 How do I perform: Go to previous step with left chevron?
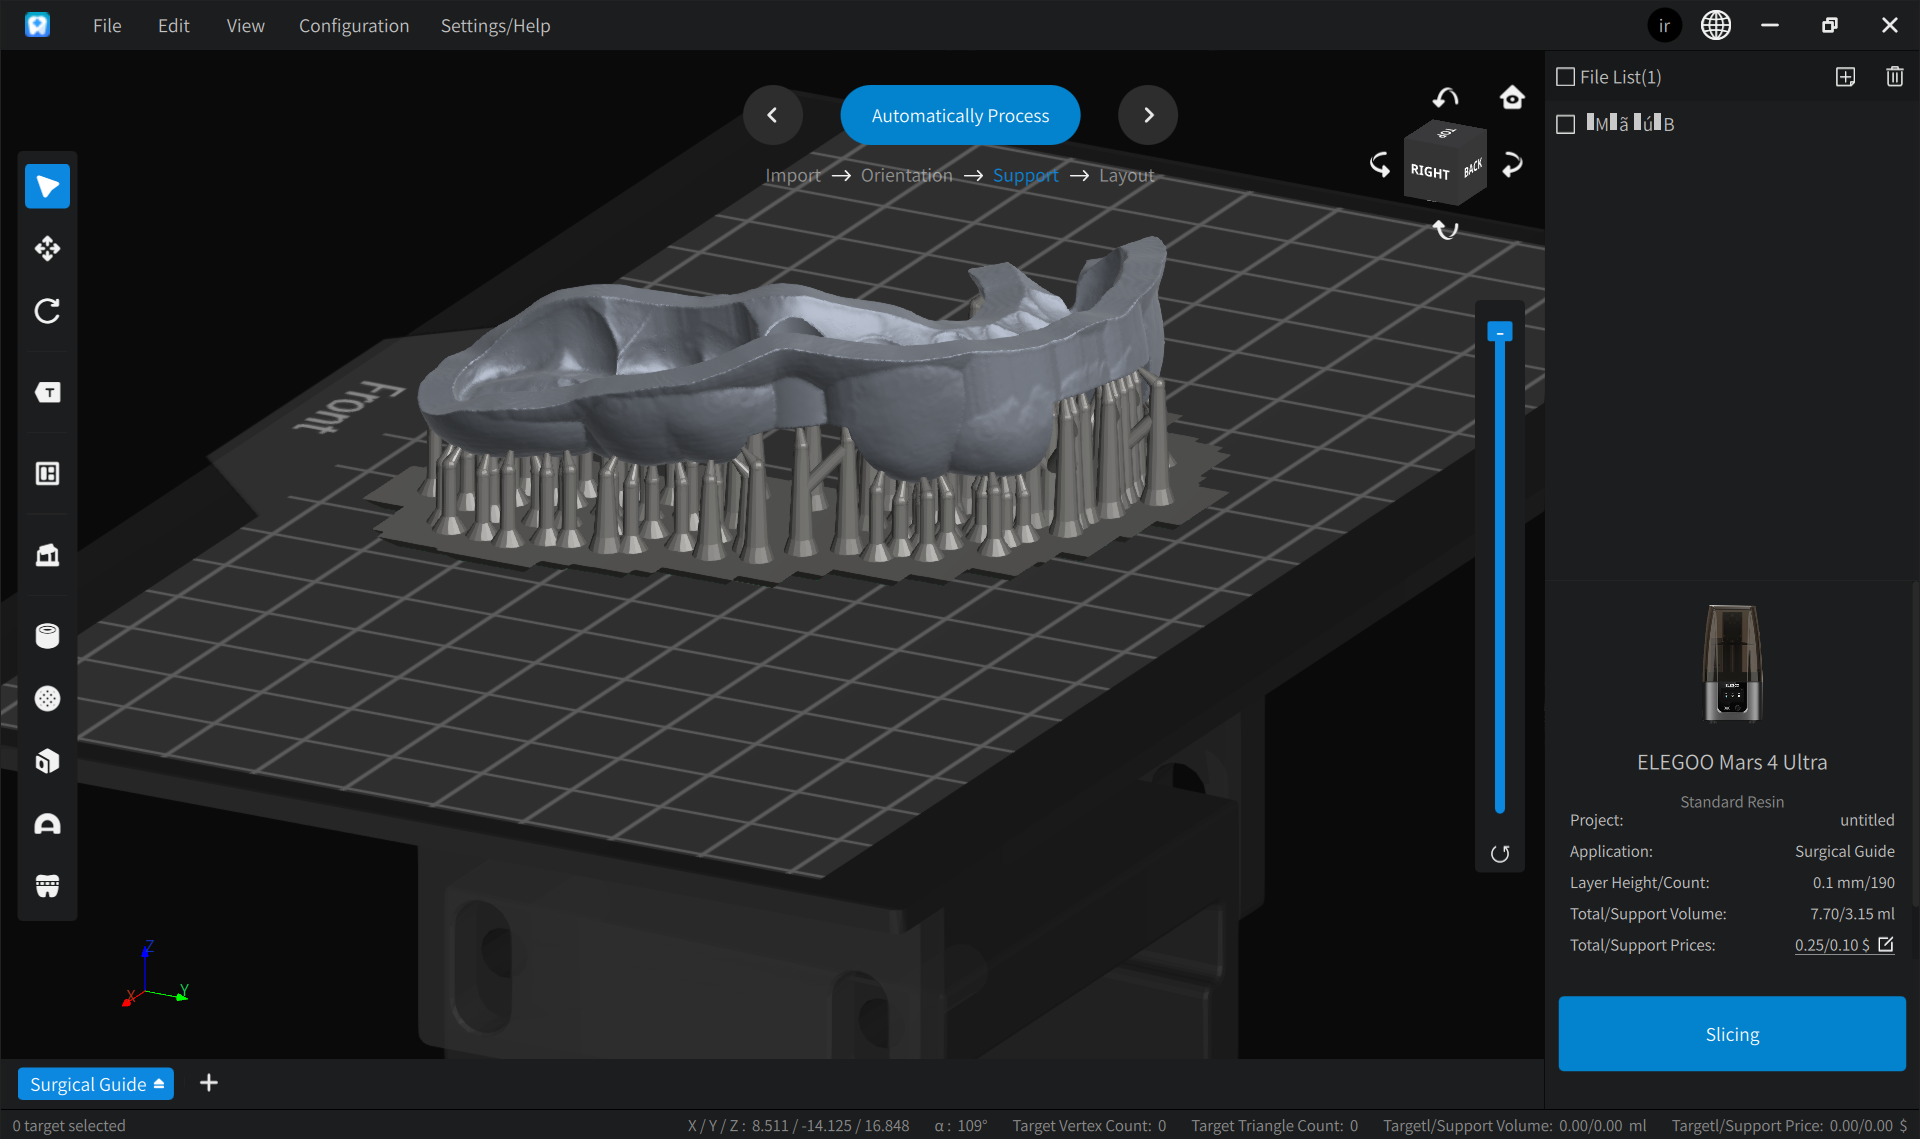pyautogui.click(x=772, y=115)
